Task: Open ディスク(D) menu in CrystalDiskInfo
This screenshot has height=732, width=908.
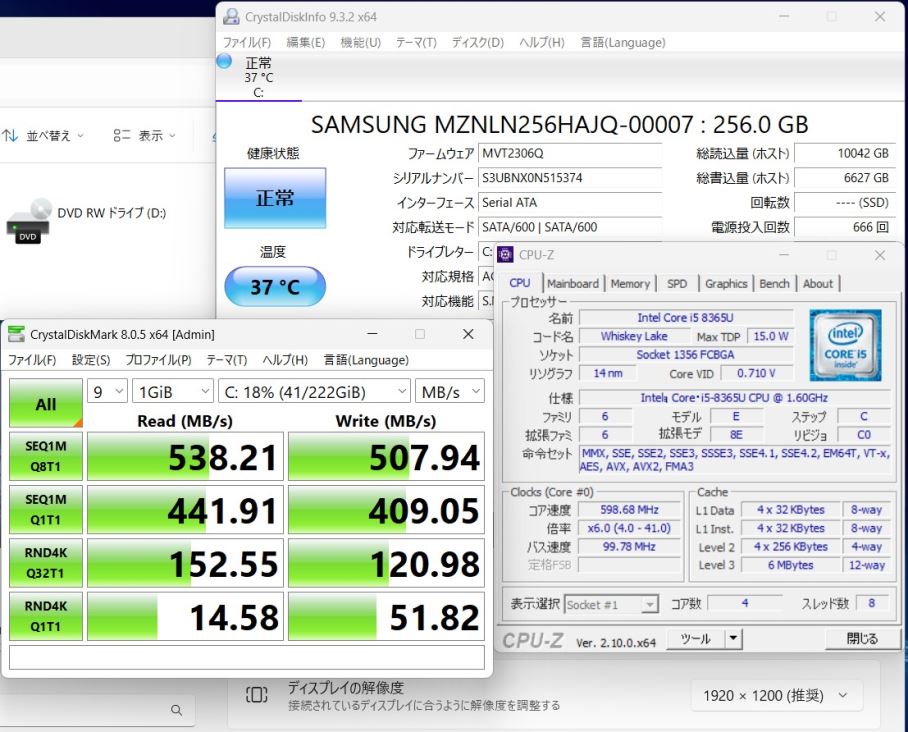Action: tap(478, 42)
